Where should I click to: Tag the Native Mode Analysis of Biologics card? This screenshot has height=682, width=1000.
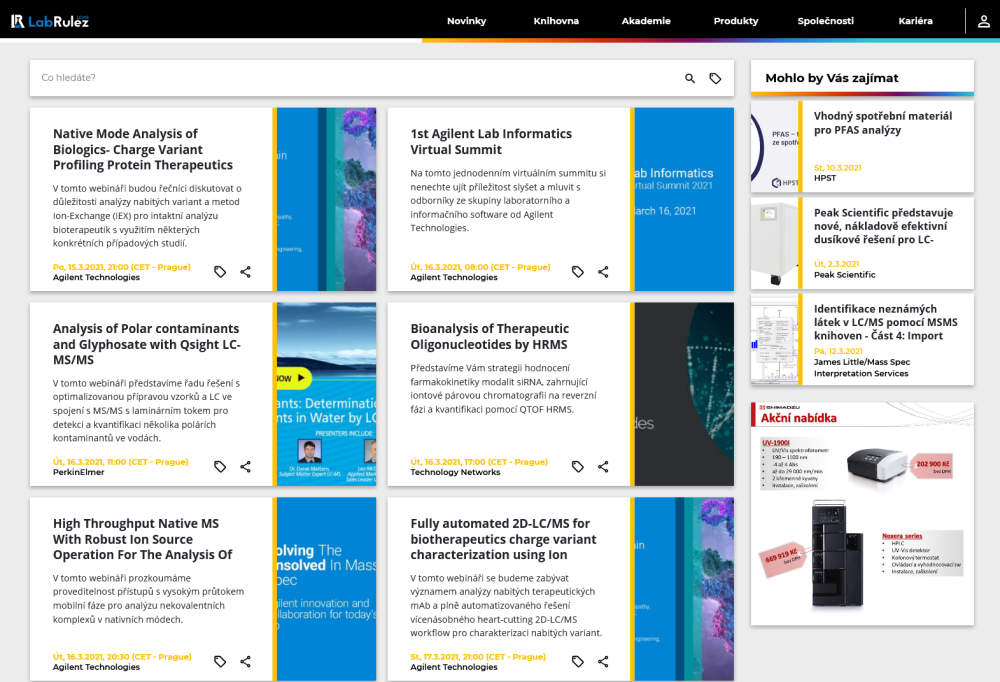pyautogui.click(x=220, y=272)
